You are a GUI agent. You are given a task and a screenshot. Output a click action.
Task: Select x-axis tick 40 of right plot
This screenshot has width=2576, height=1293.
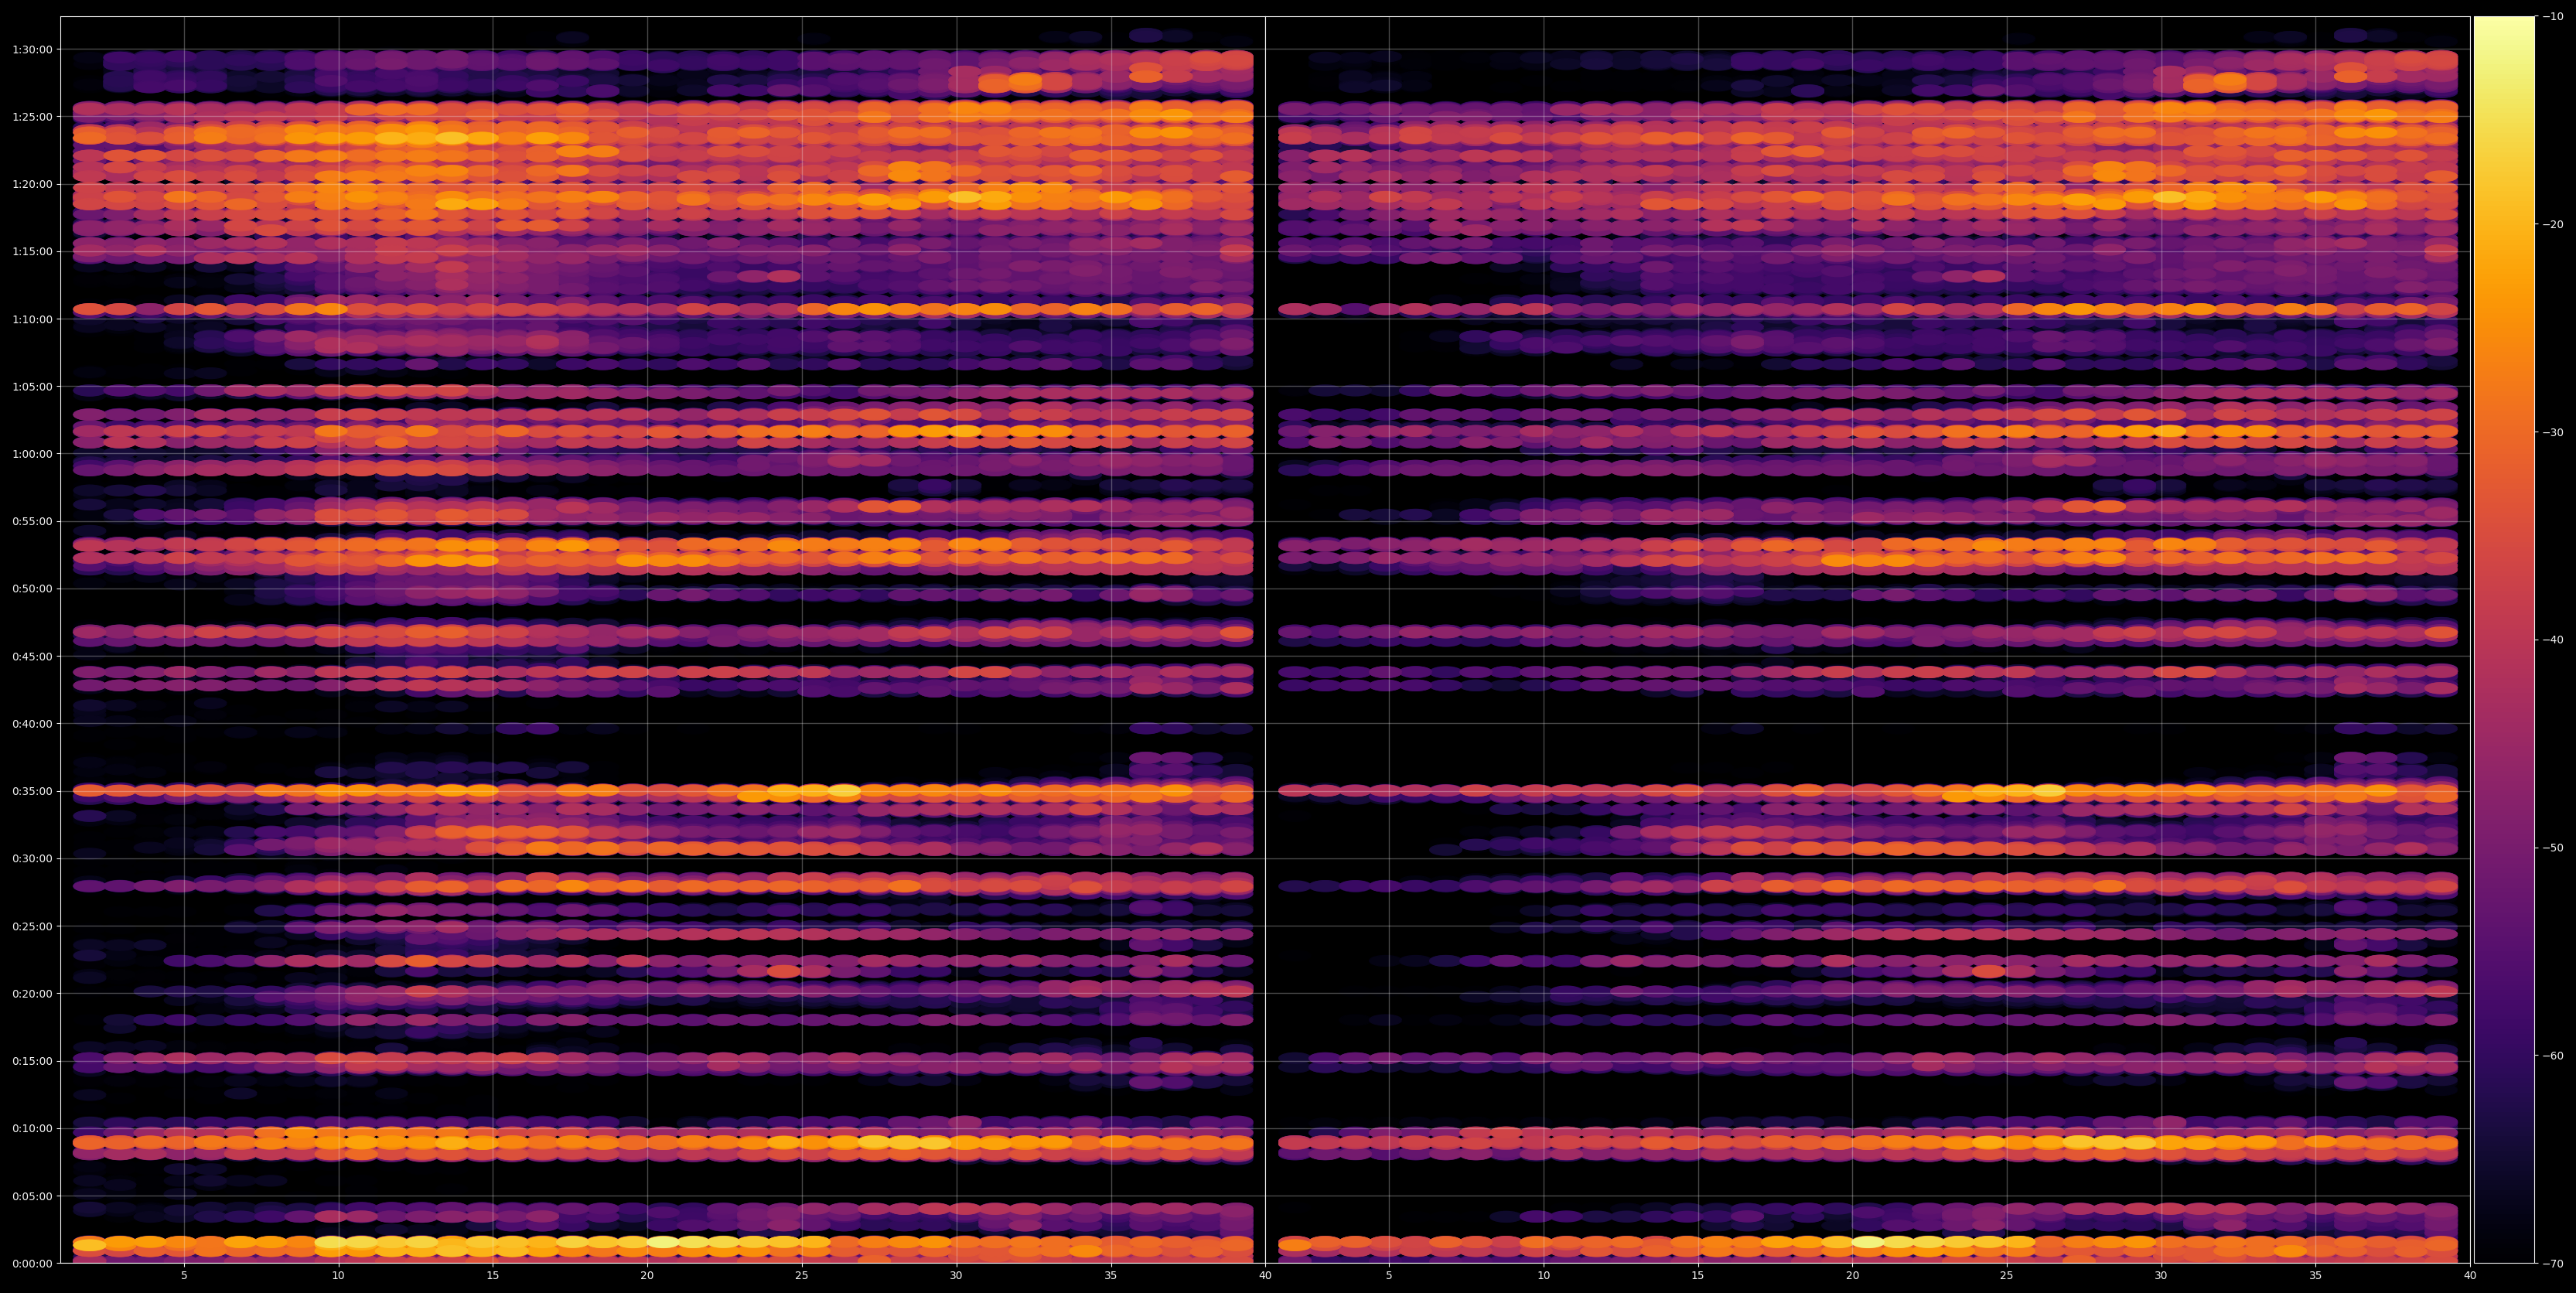[x=2470, y=1276]
